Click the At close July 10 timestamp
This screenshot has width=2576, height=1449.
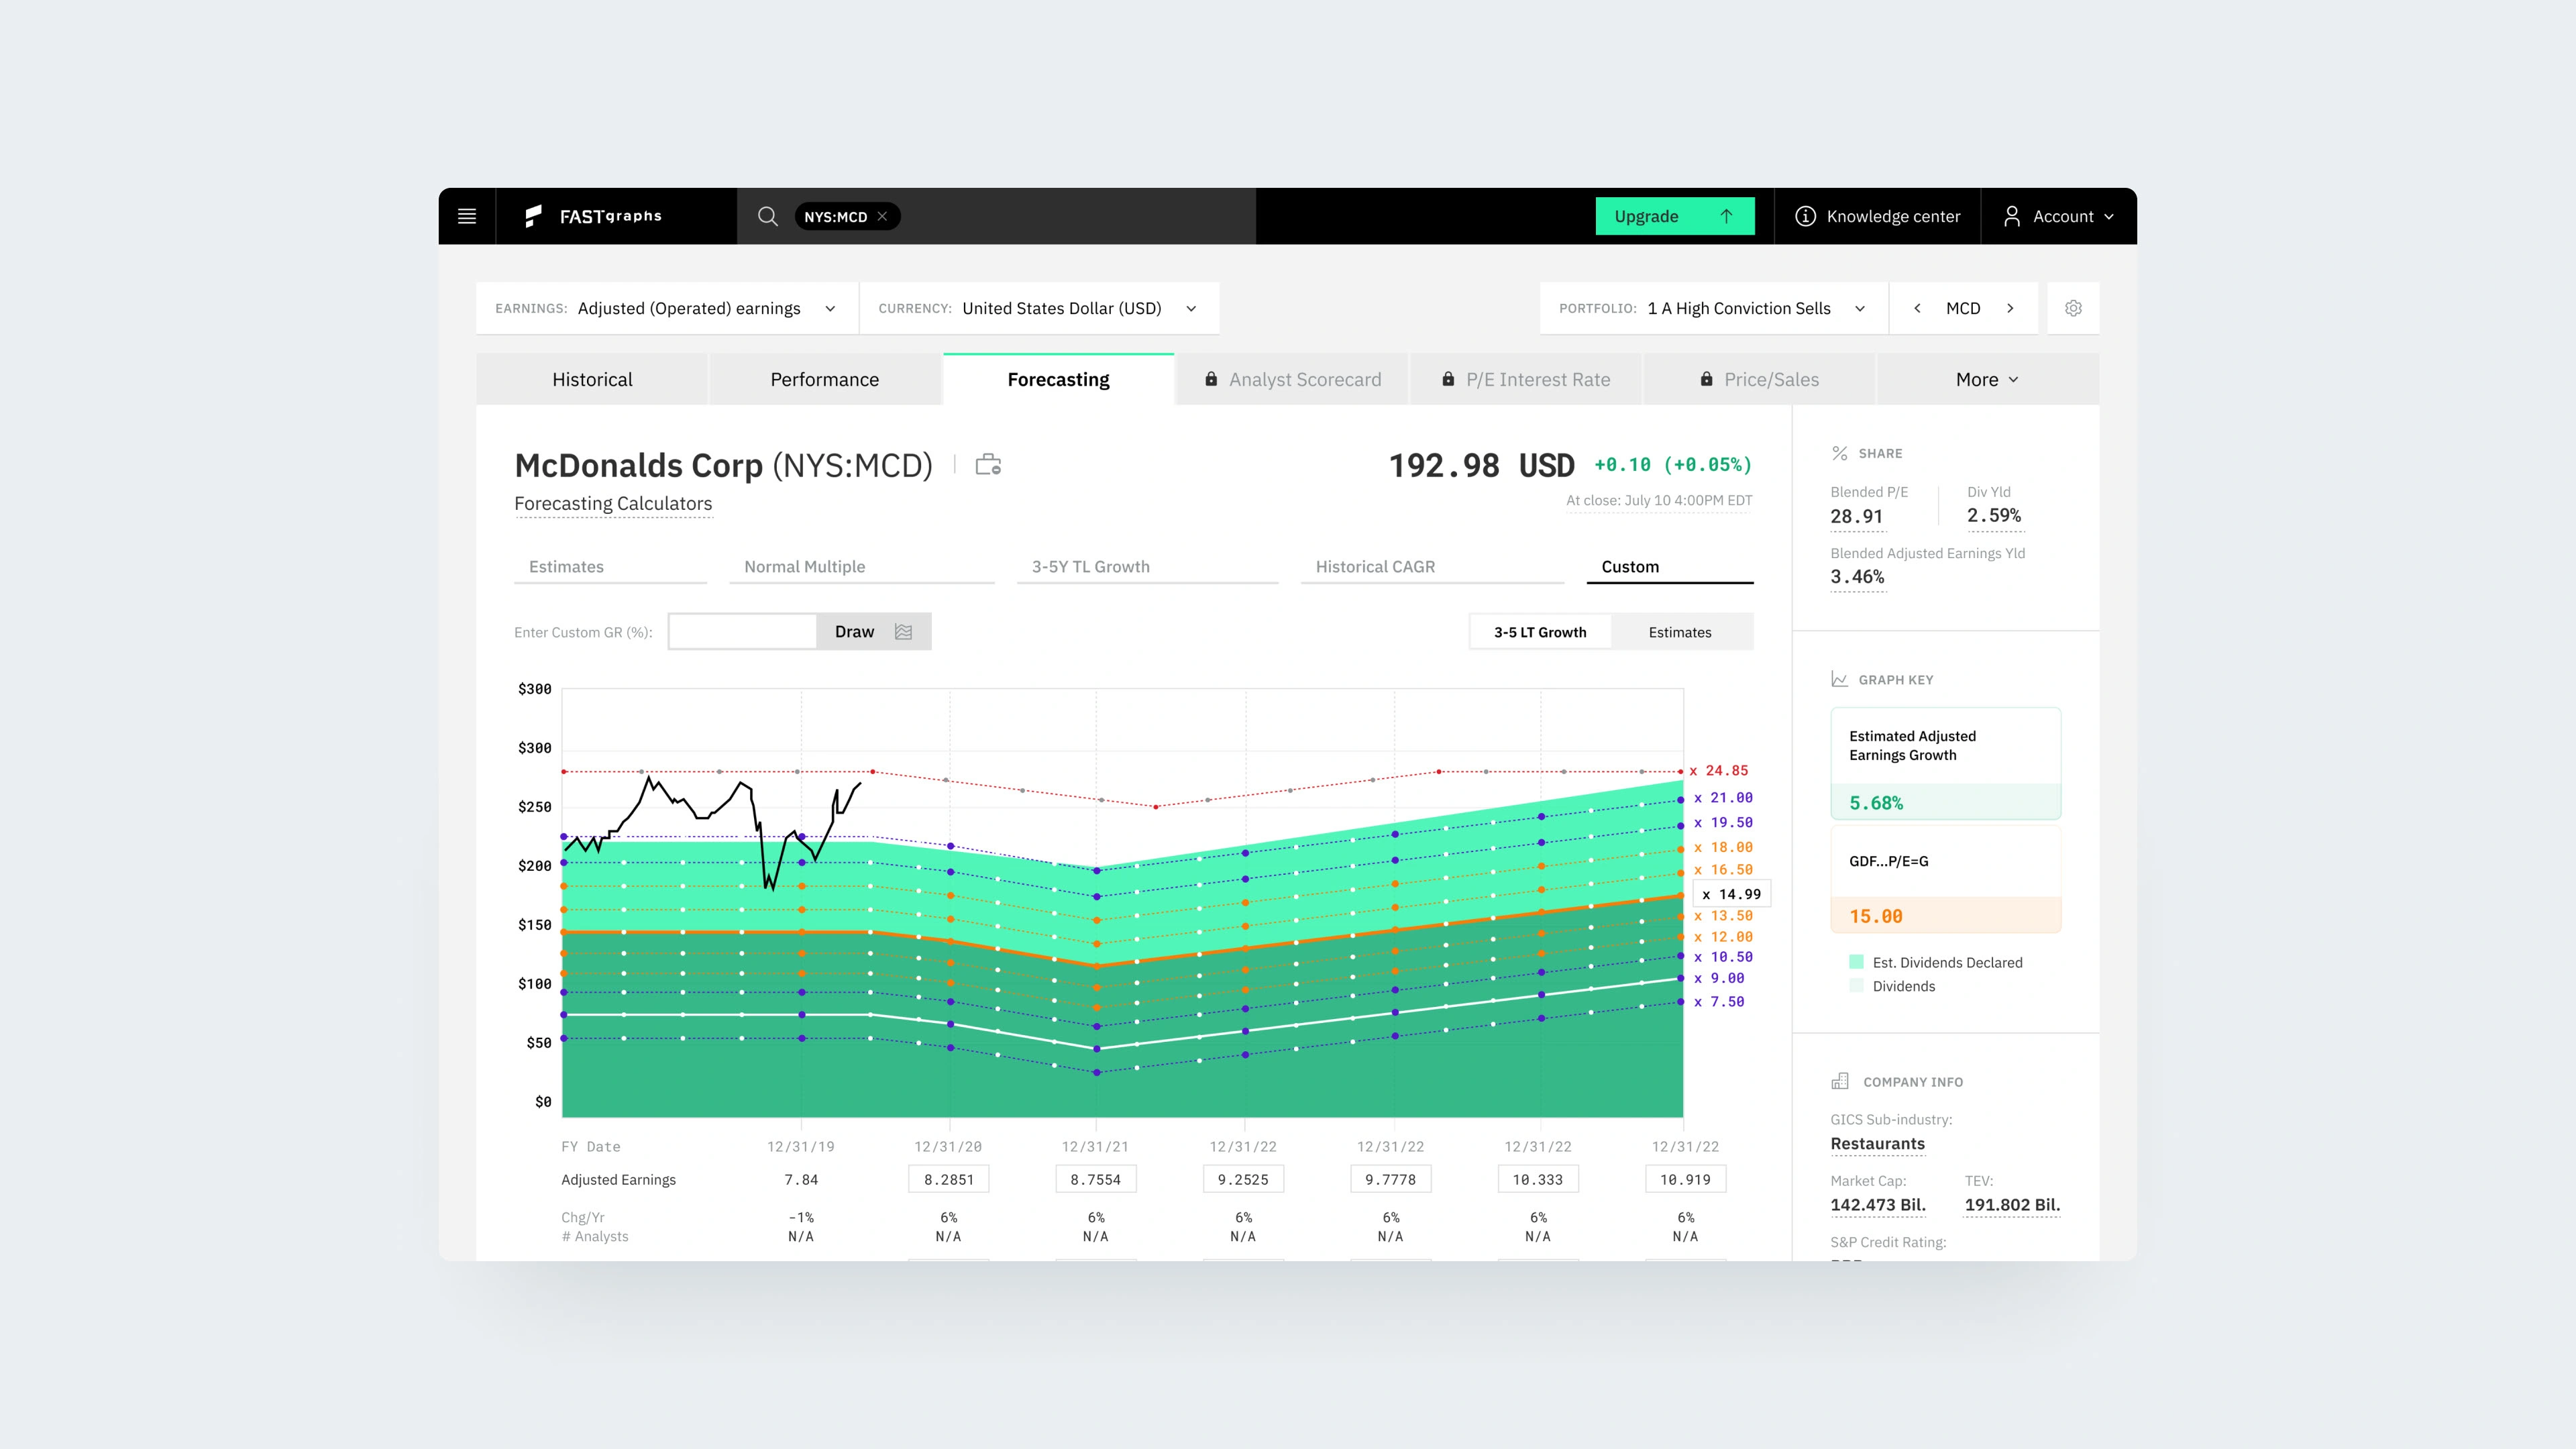[x=1659, y=500]
